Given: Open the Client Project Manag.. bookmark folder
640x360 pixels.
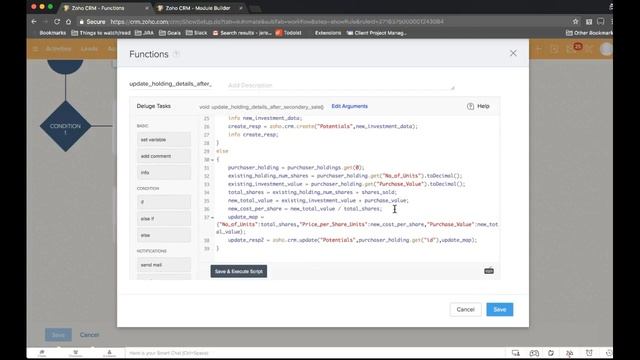Looking at the screenshot, I should [376, 33].
